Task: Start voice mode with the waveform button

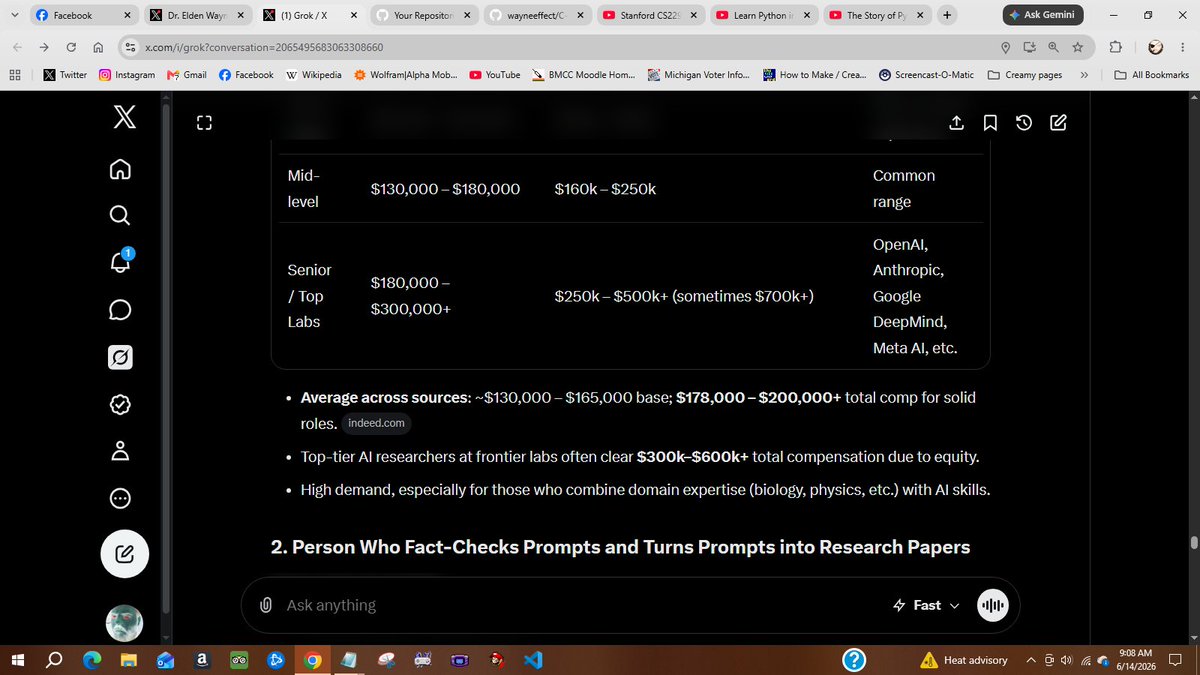Action: (993, 605)
